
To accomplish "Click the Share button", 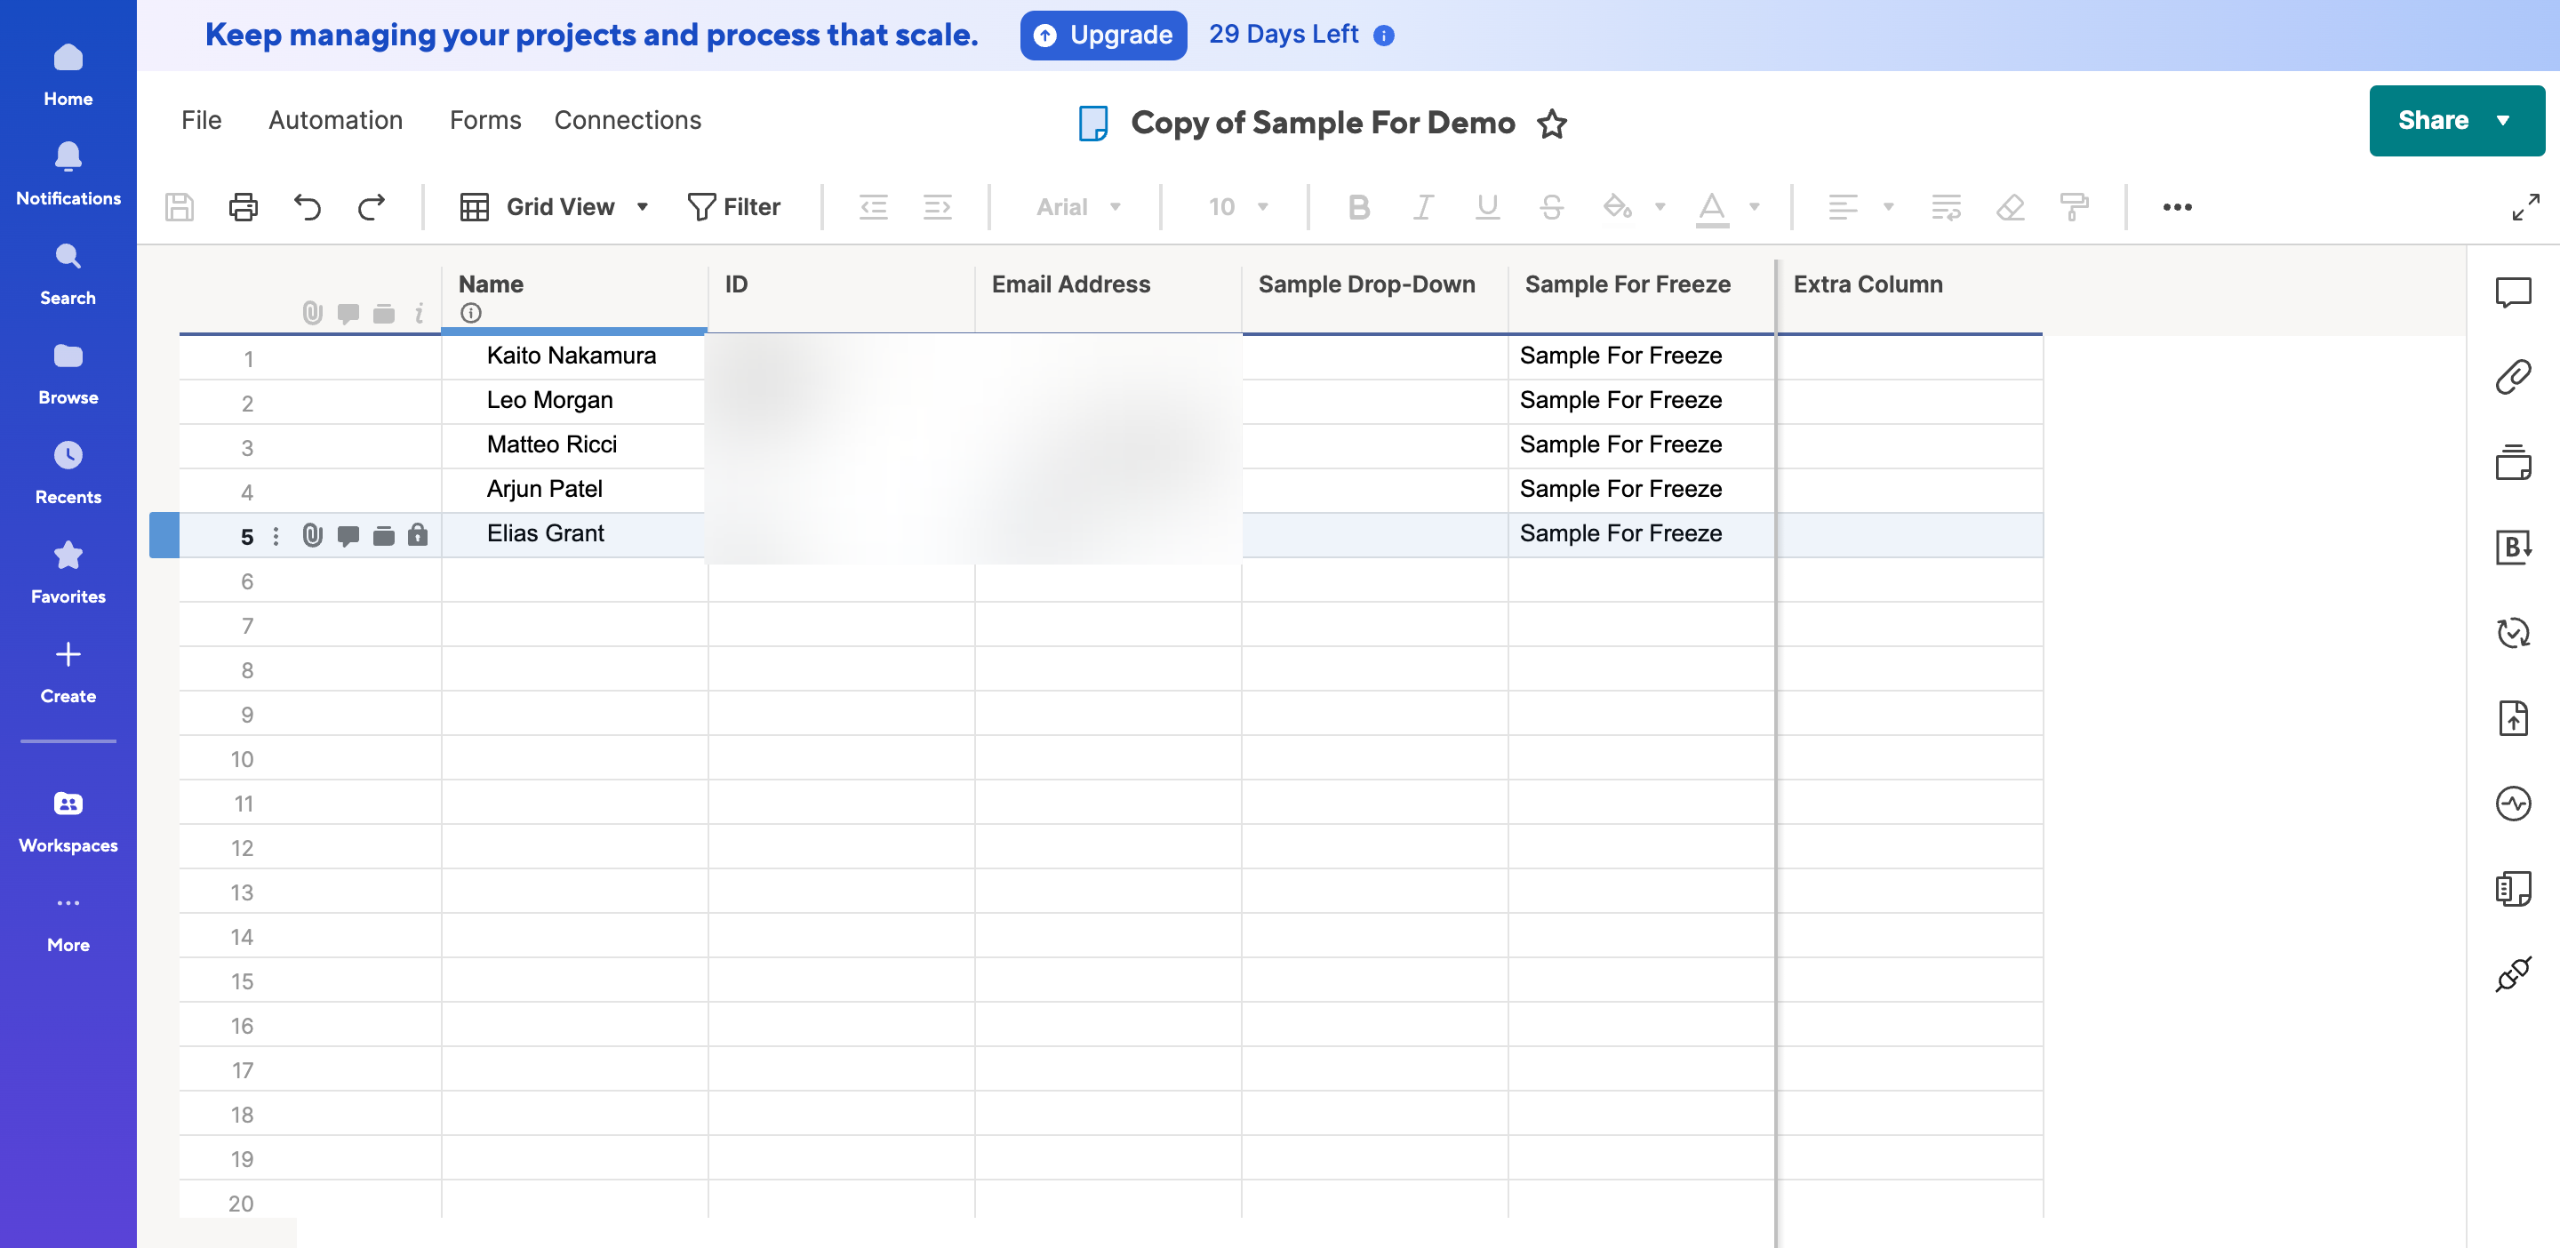I will tap(2457, 120).
